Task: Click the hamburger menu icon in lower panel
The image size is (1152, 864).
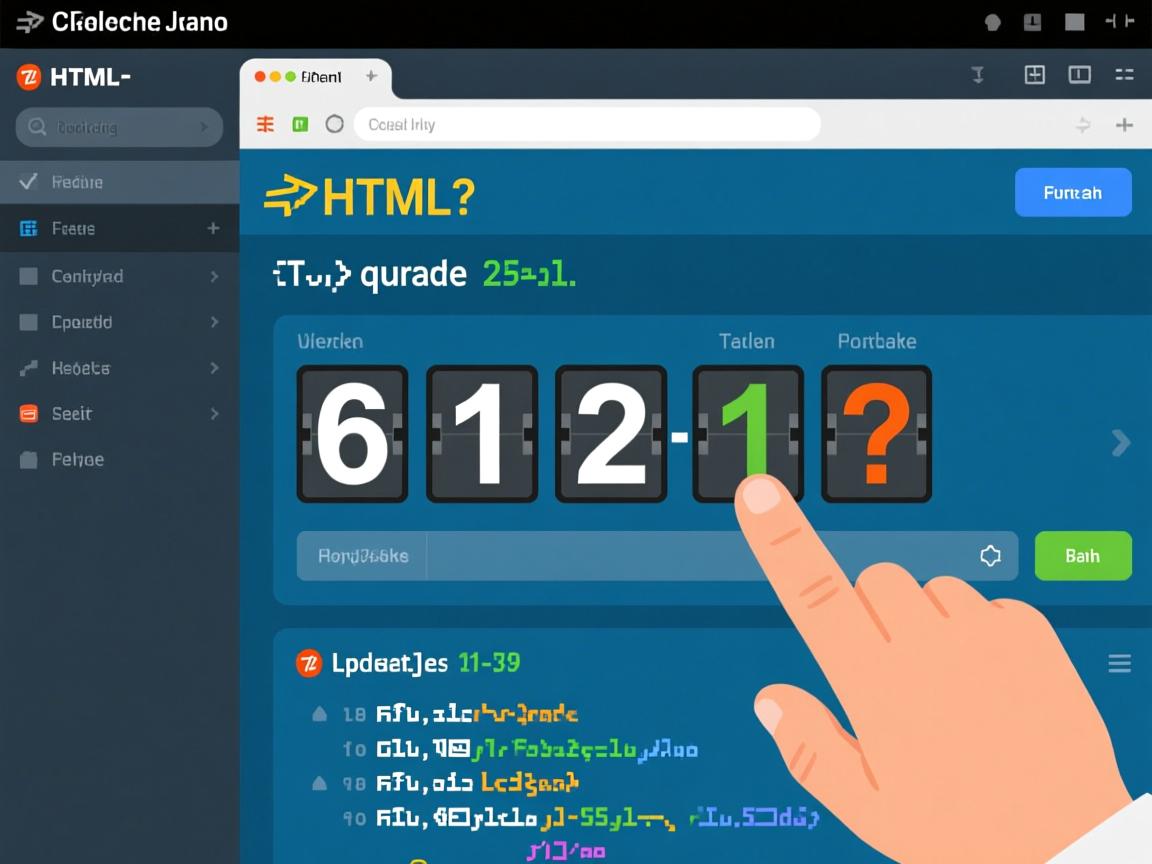Action: 1119,663
